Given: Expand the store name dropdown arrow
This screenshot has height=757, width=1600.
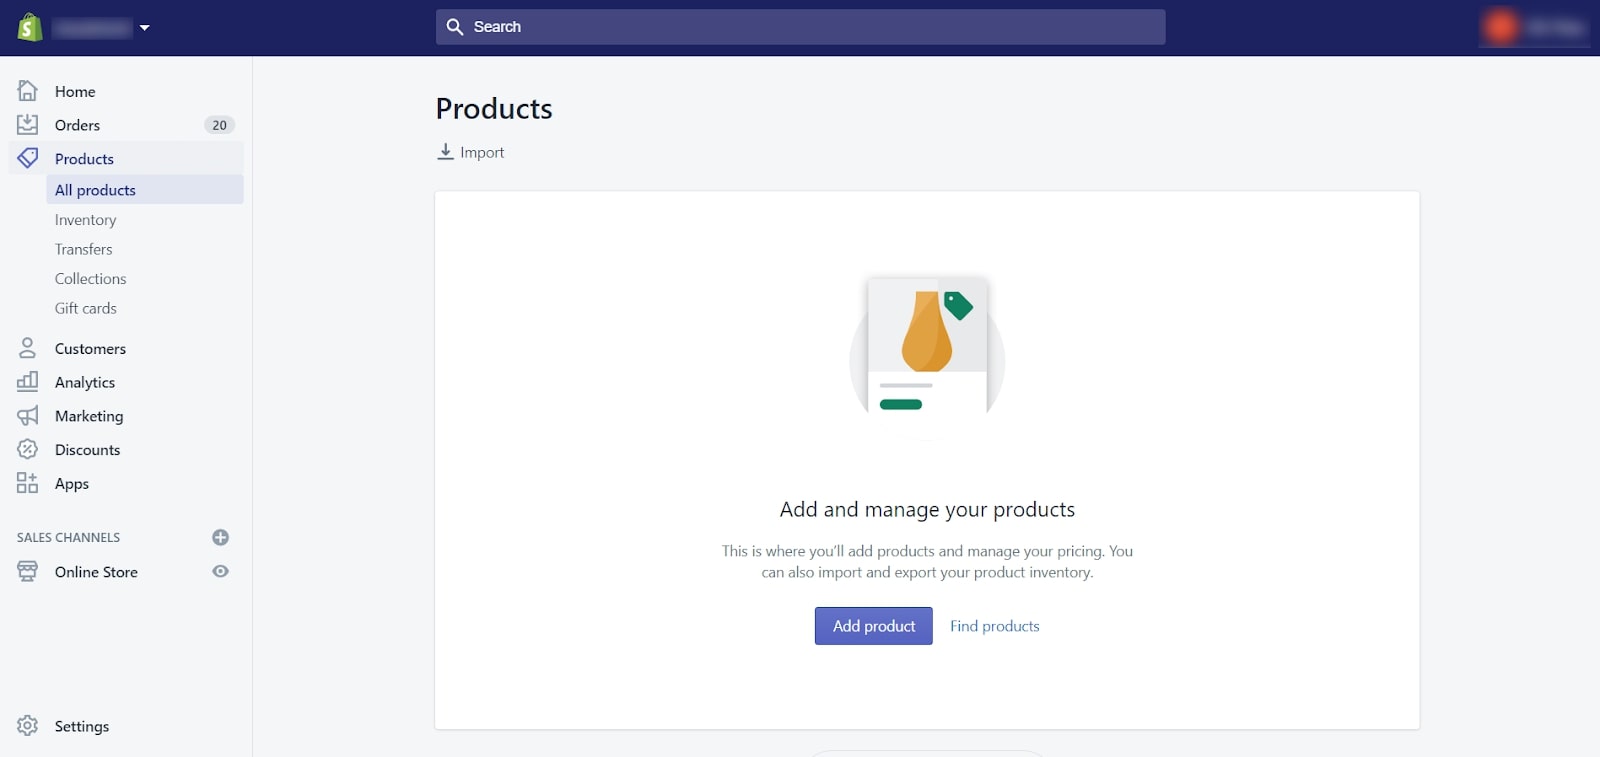Looking at the screenshot, I should coord(145,28).
